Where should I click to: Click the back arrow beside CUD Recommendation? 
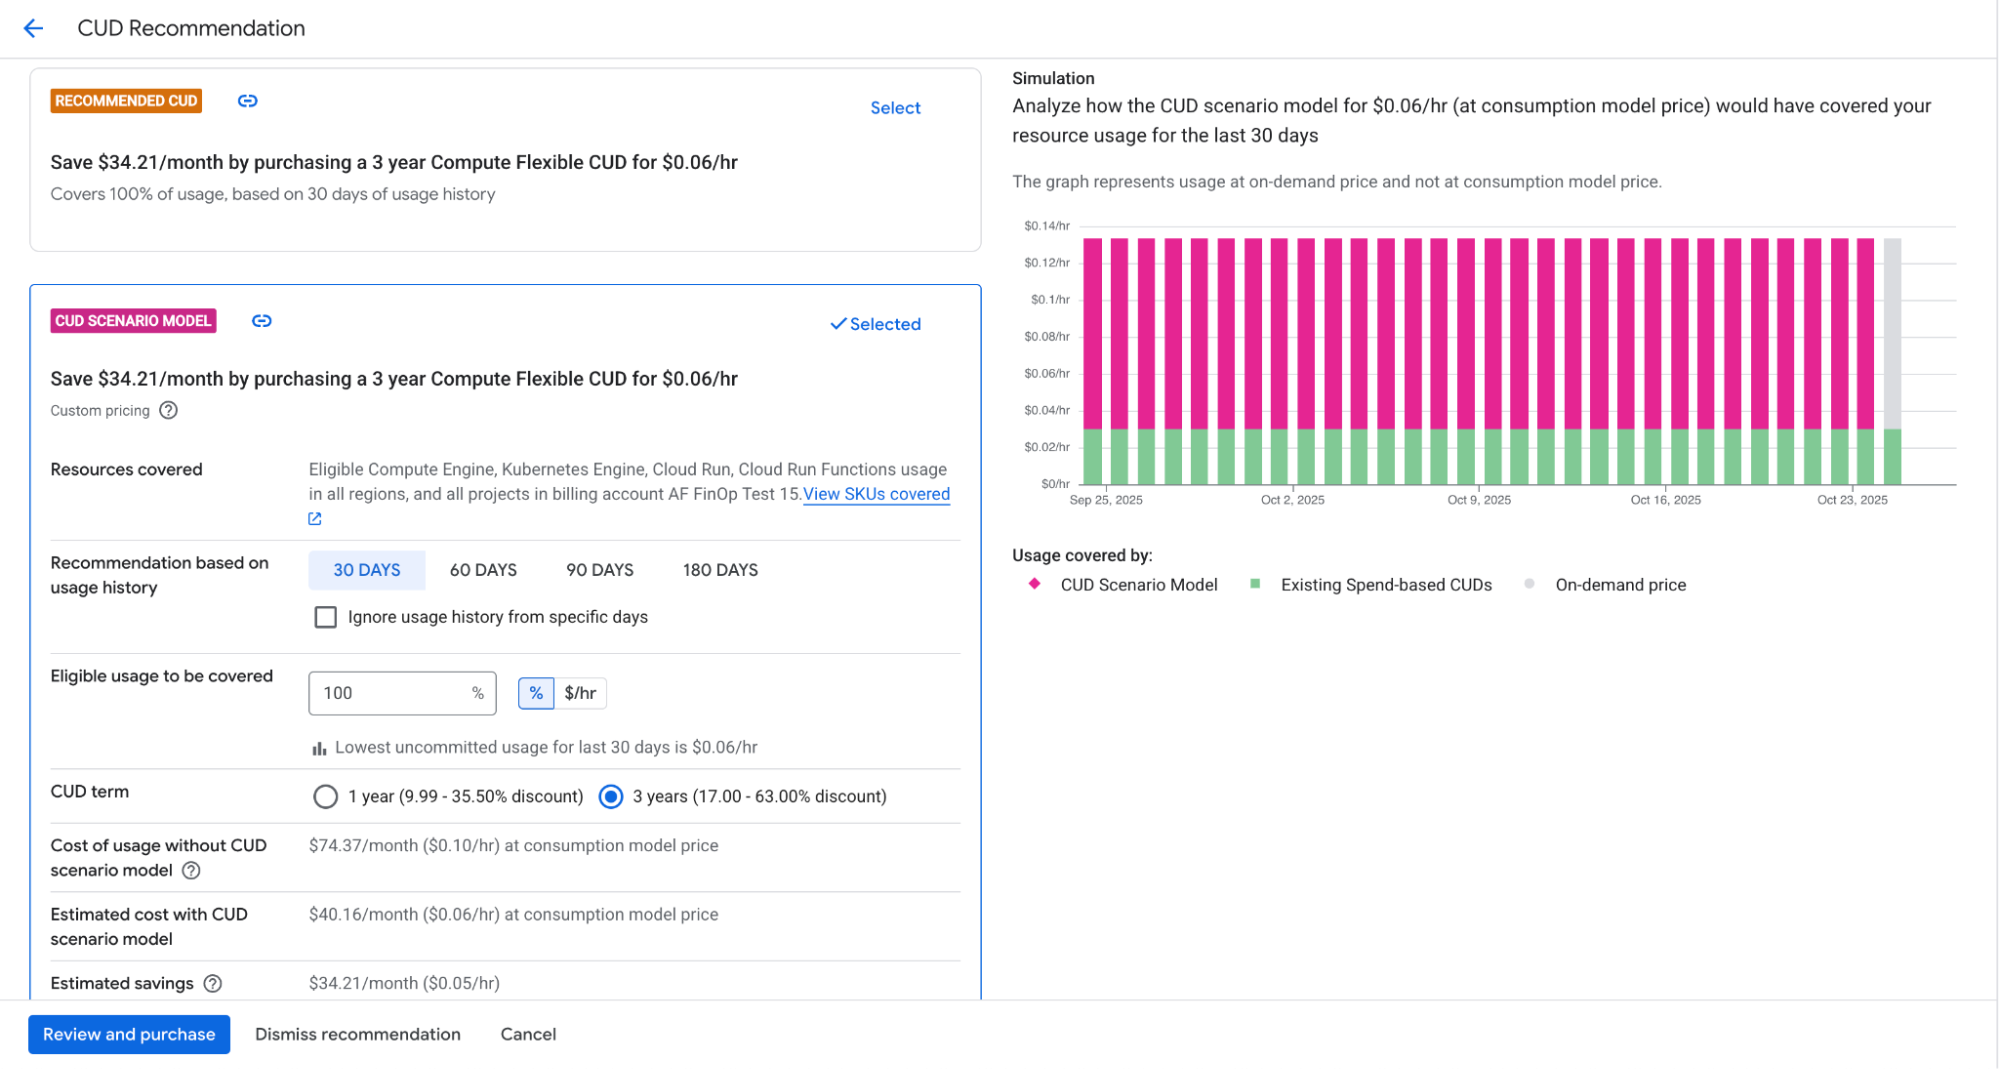pyautogui.click(x=33, y=28)
